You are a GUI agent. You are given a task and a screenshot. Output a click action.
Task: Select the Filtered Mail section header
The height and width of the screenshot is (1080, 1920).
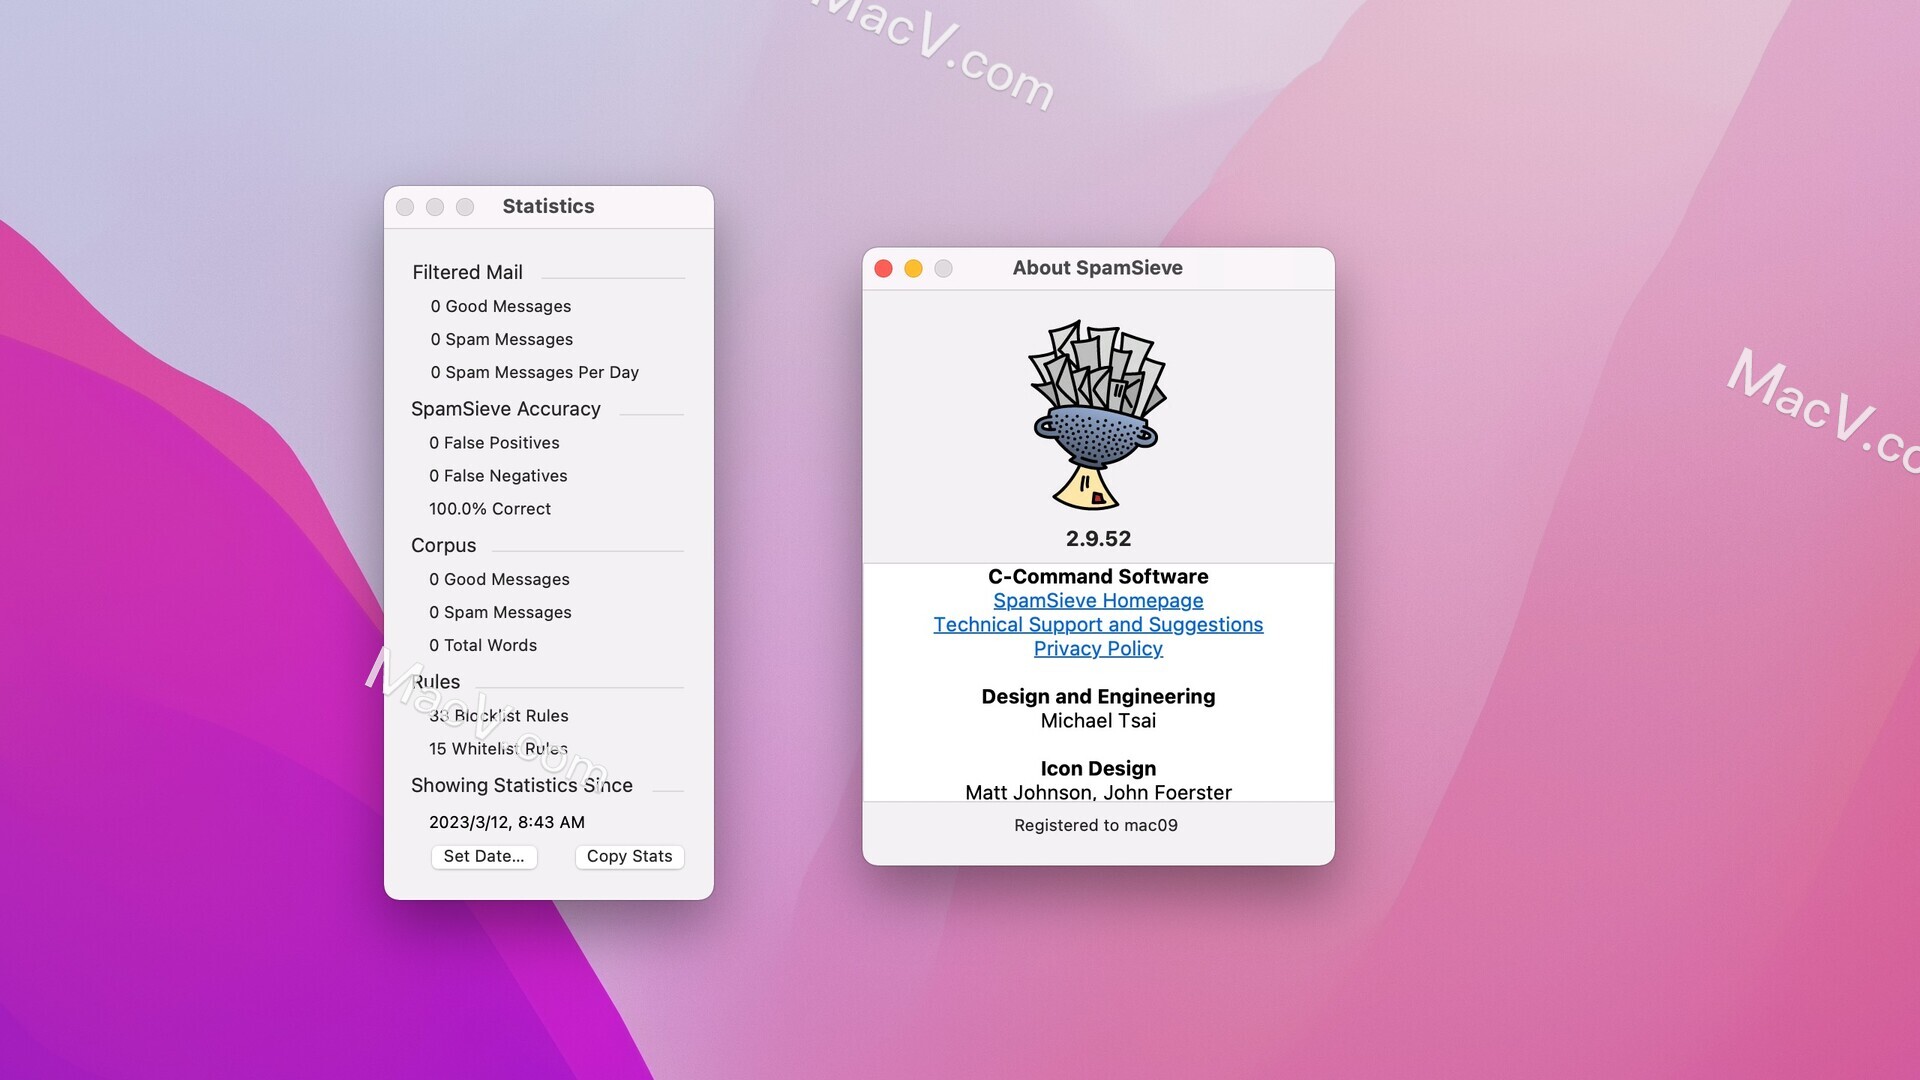coord(468,270)
